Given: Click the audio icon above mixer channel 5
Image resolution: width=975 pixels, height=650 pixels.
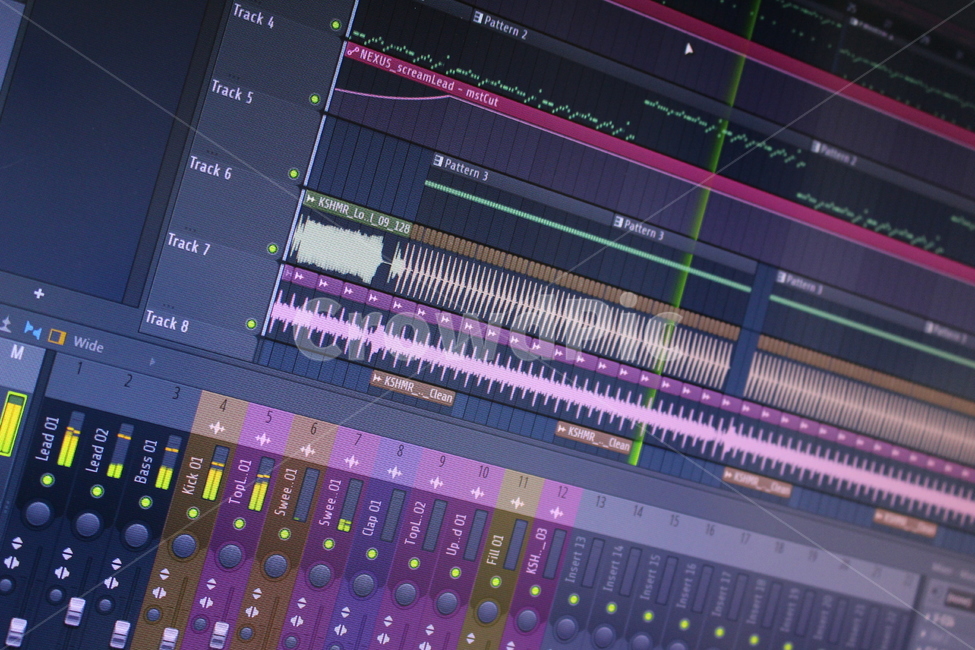Looking at the screenshot, I should [x=262, y=440].
